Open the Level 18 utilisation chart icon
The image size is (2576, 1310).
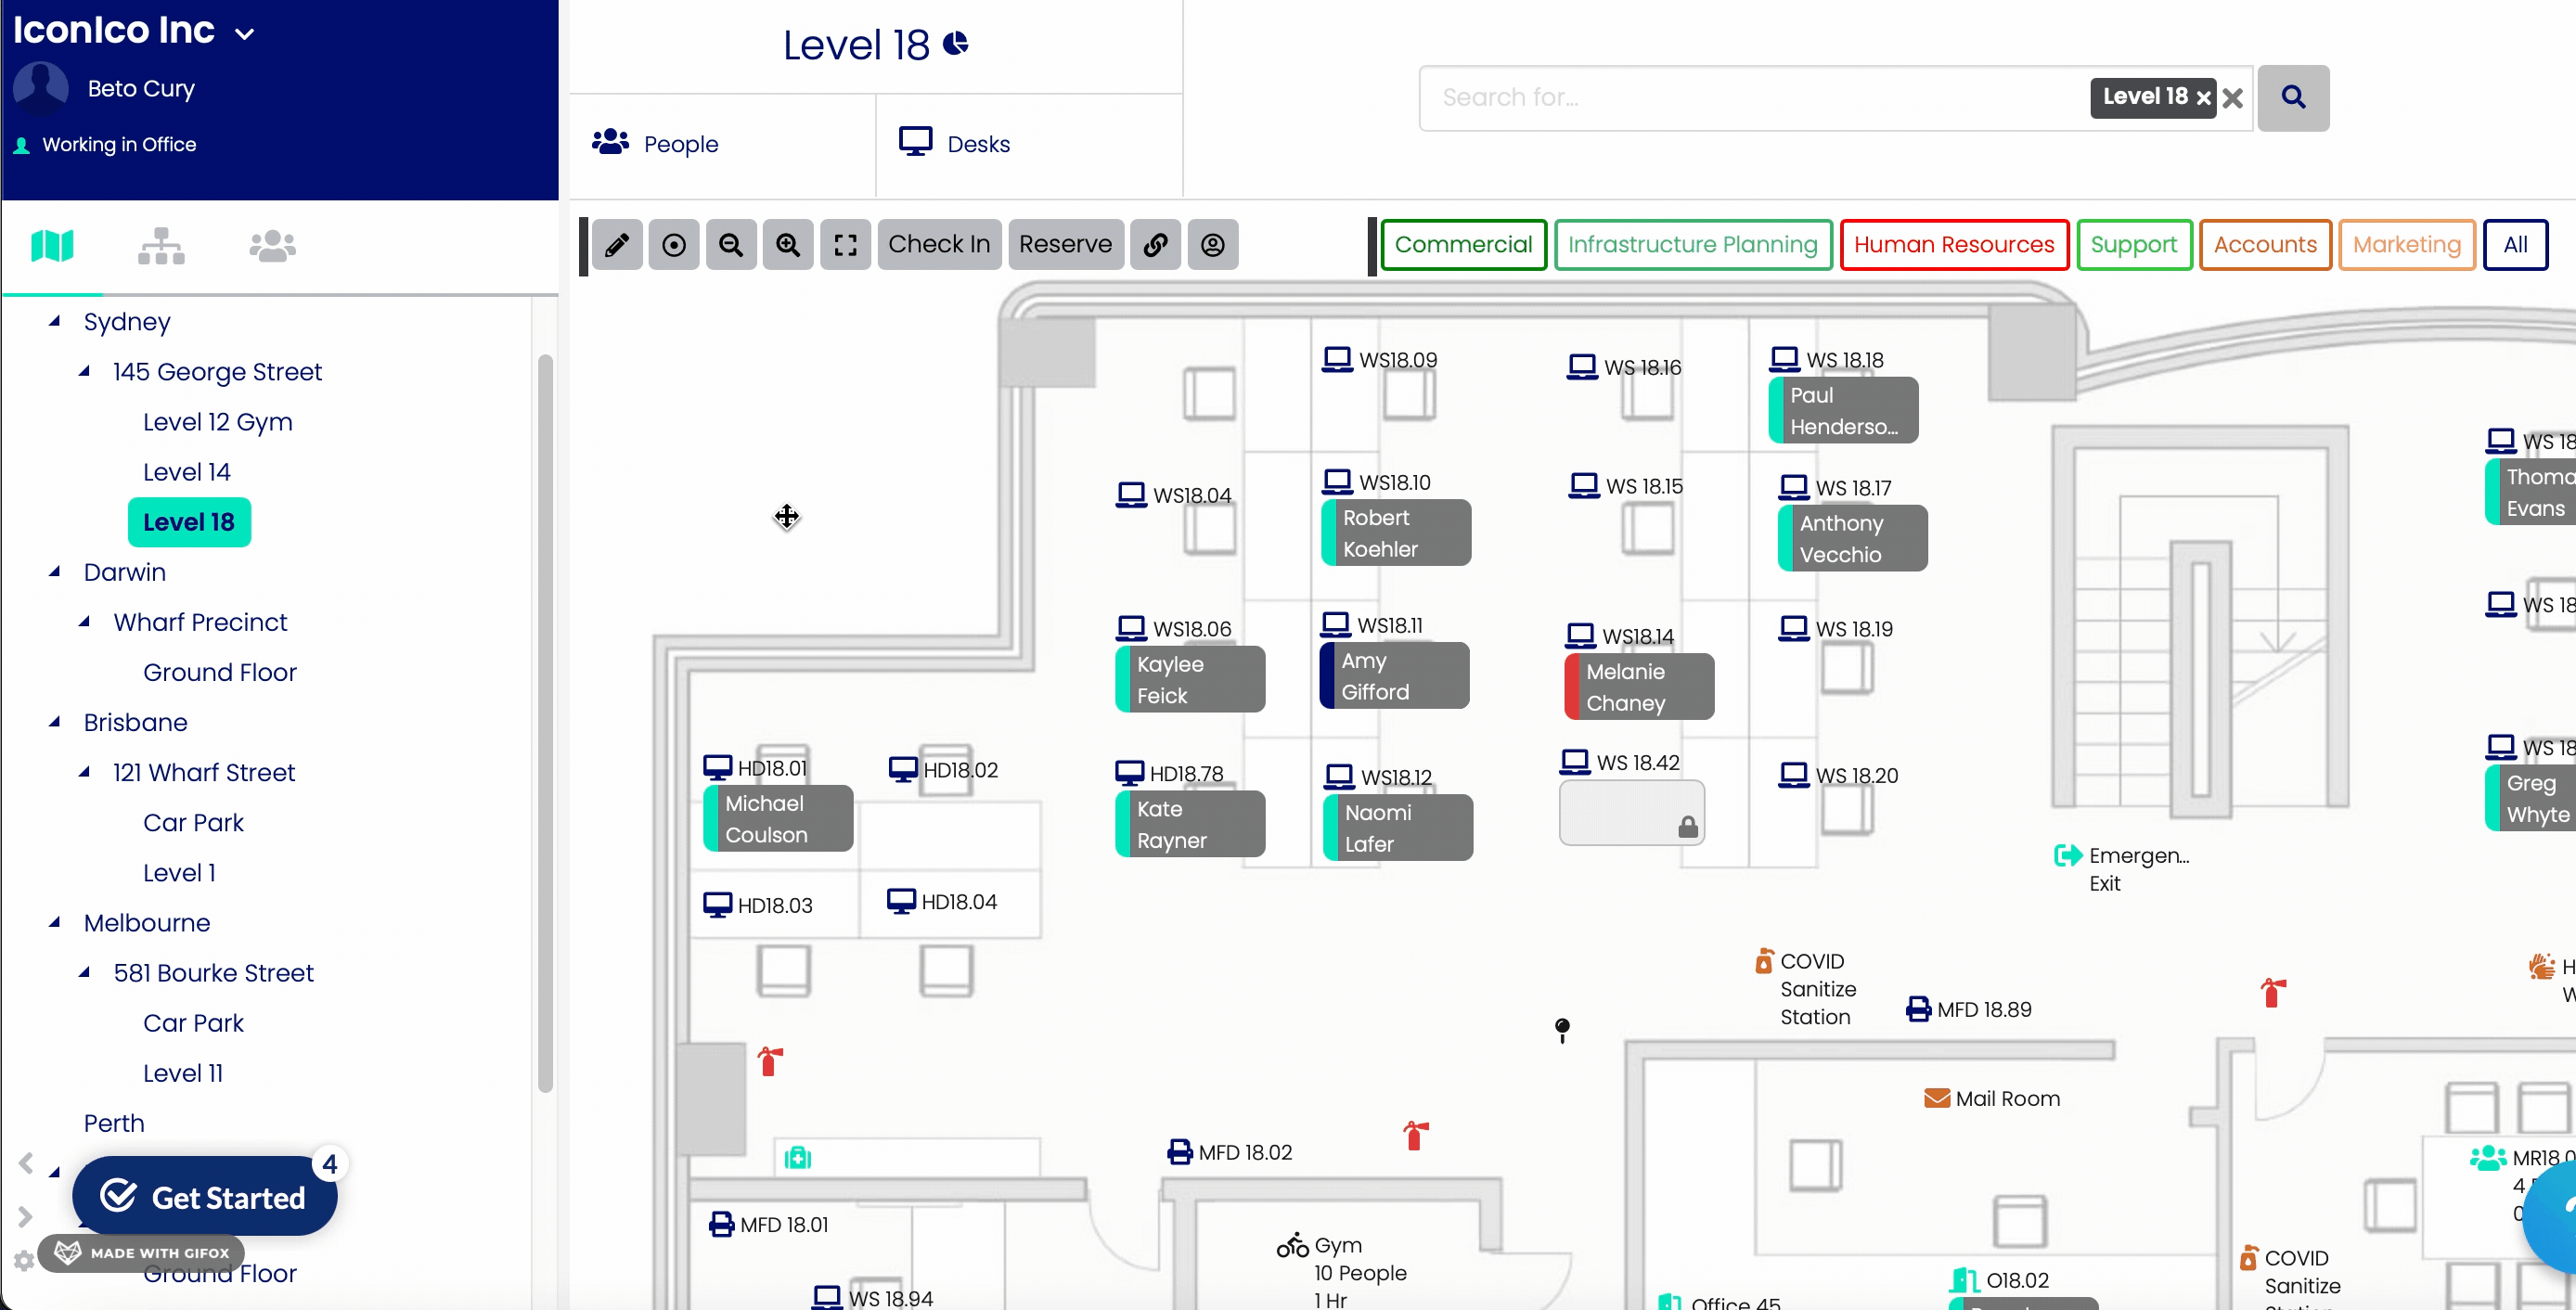point(956,43)
